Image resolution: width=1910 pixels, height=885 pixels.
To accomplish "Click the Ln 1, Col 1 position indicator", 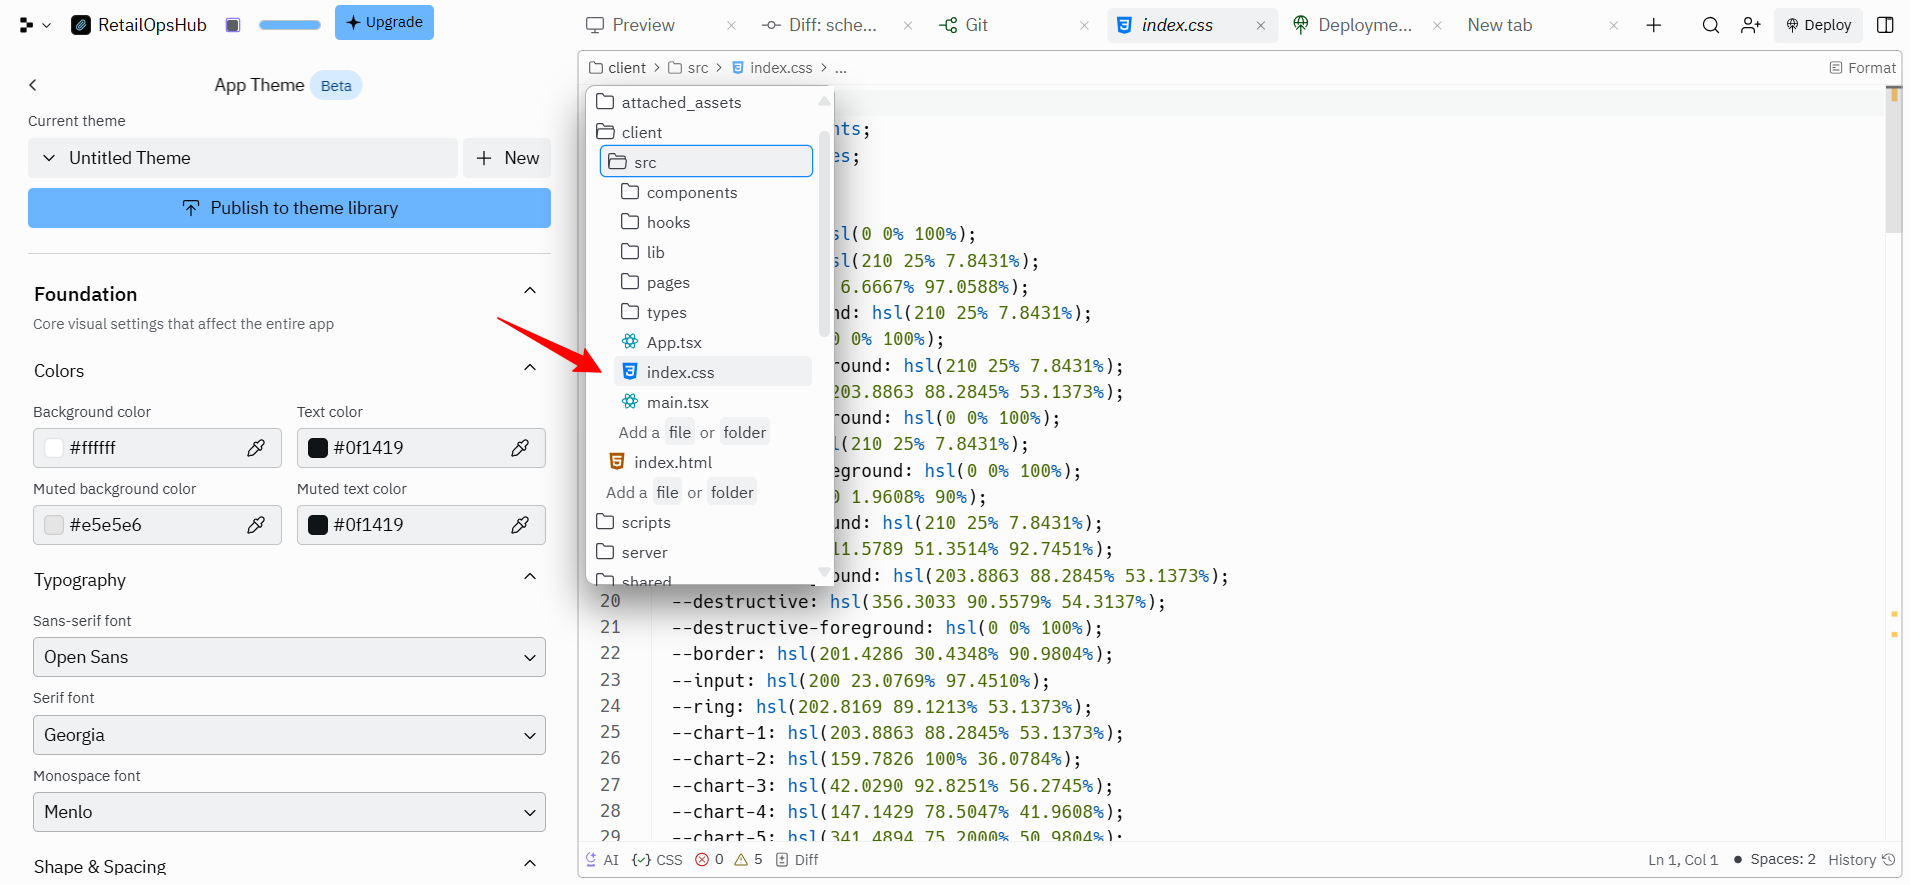I will pos(1683,860).
